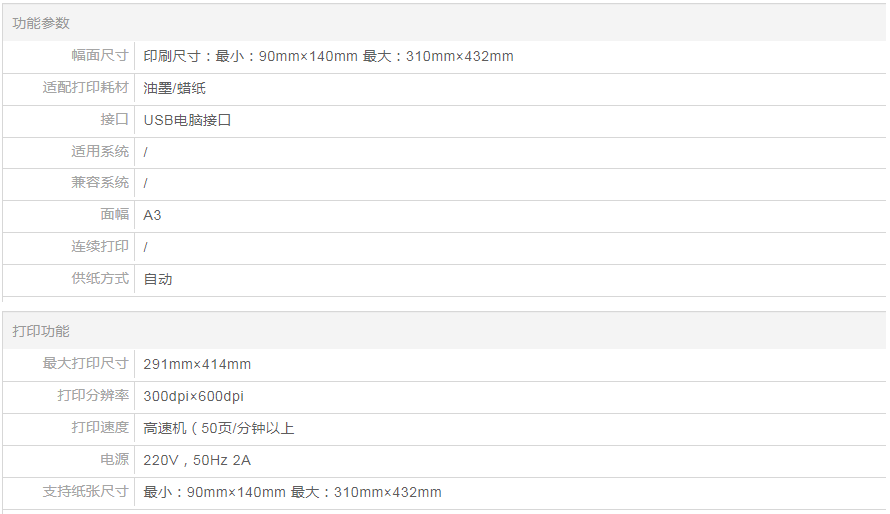This screenshot has width=890, height=514.
Task: Select the 支持纸张尺寸 label
Action: click(86, 492)
